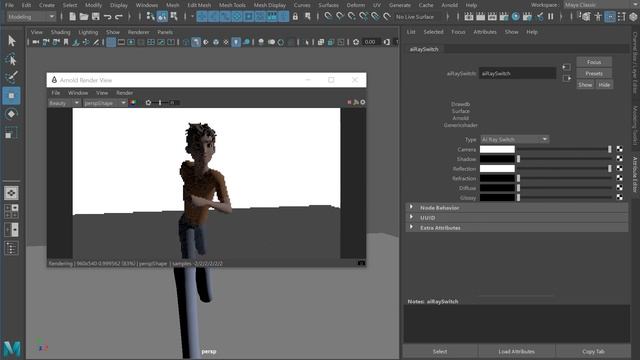Image resolution: width=640 pixels, height=360 pixels.
Task: Toggle the highlighted textured shading button in the viewport toolbar
Action: 196,42
